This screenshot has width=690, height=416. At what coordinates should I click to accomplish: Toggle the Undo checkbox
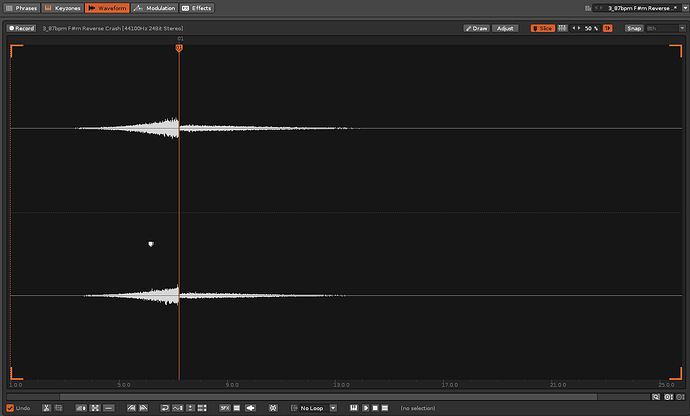pos(10,408)
